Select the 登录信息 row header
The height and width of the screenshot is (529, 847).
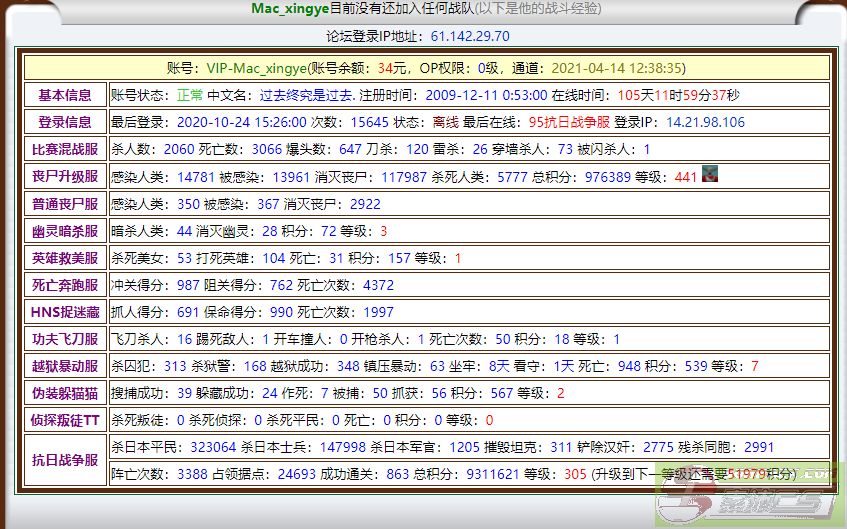pyautogui.click(x=65, y=122)
